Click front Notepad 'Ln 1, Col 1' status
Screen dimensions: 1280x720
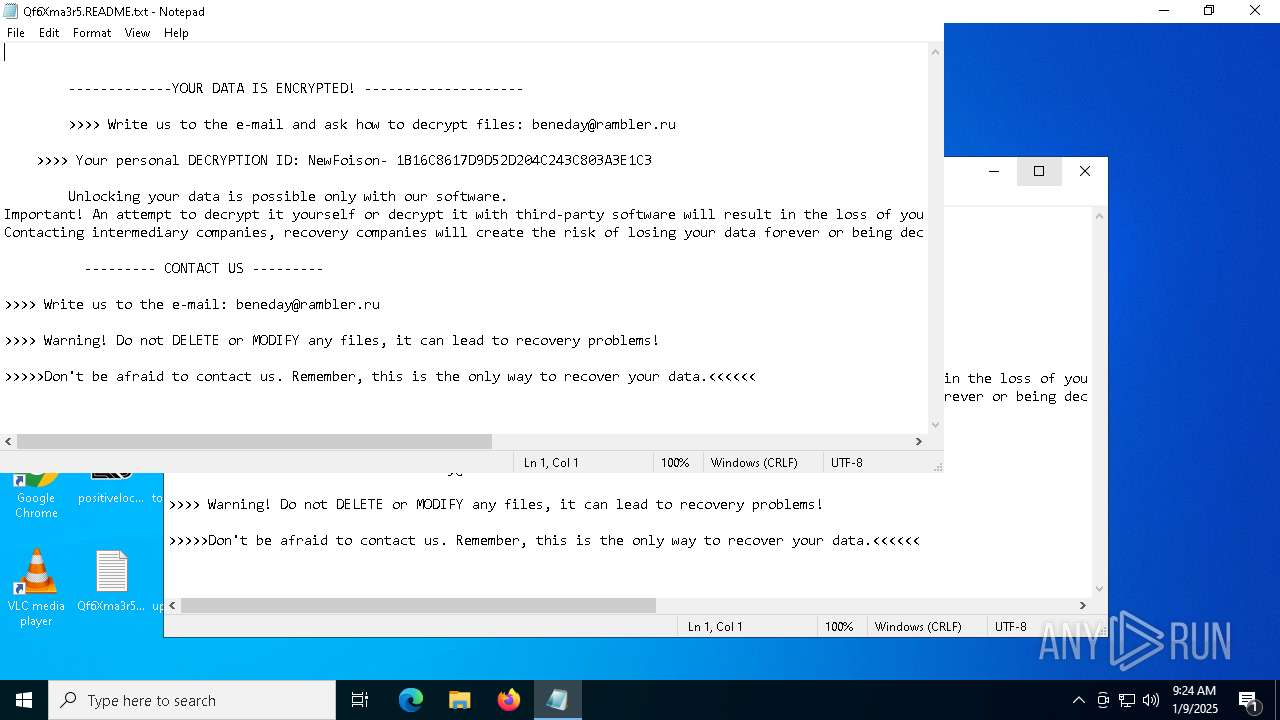[x=551, y=462]
